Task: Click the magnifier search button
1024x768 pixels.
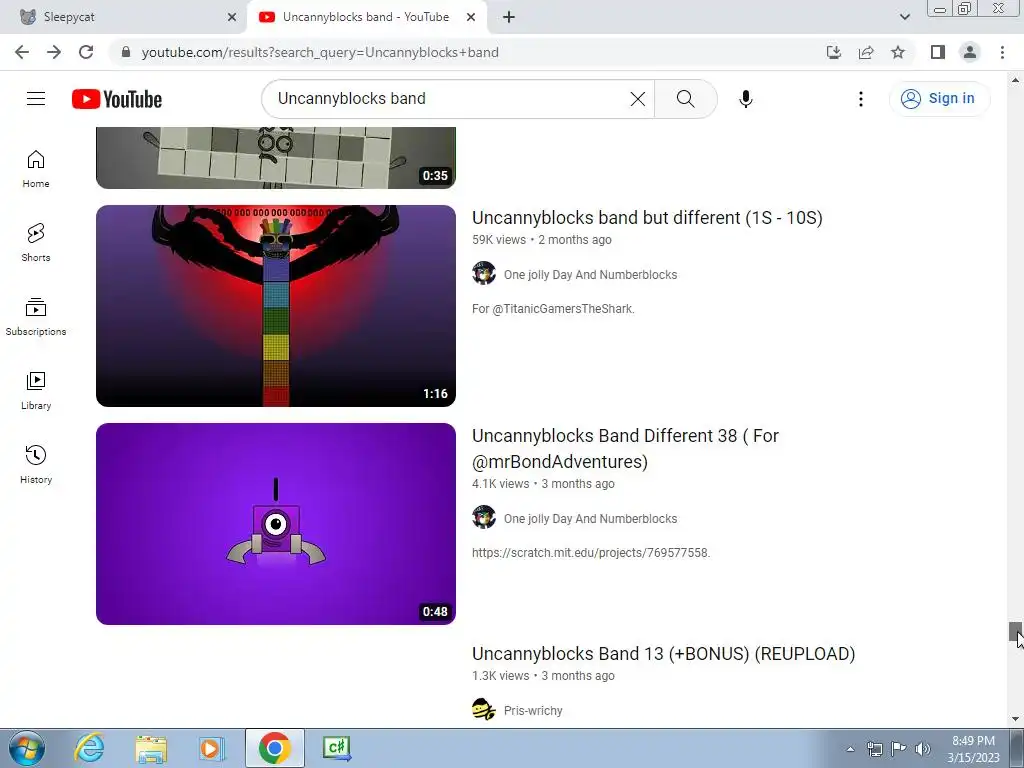Action: pos(685,99)
